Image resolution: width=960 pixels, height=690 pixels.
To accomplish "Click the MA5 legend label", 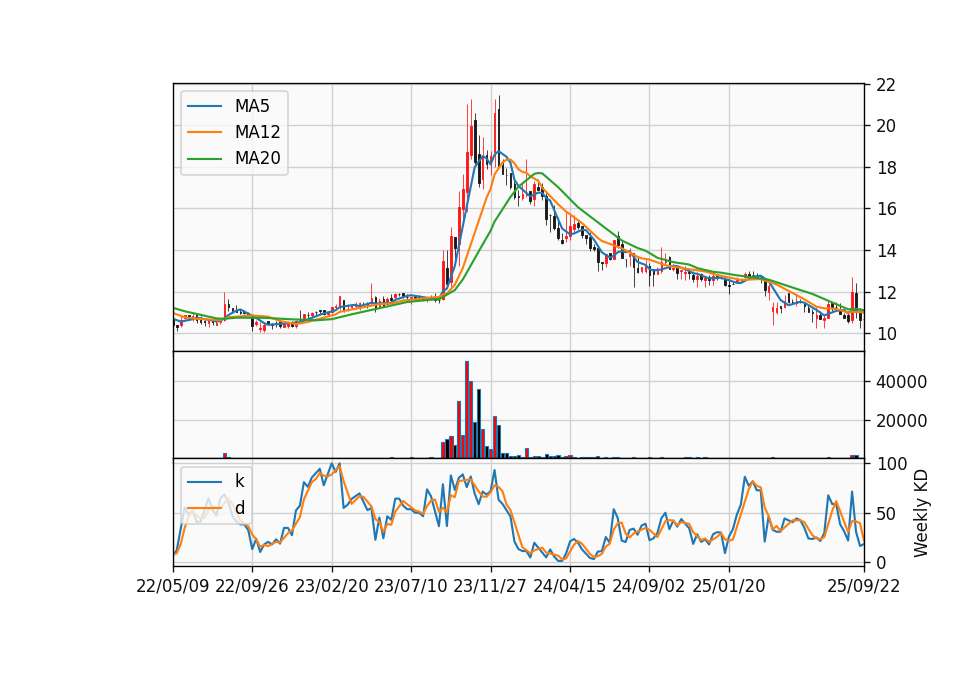I will [252, 106].
